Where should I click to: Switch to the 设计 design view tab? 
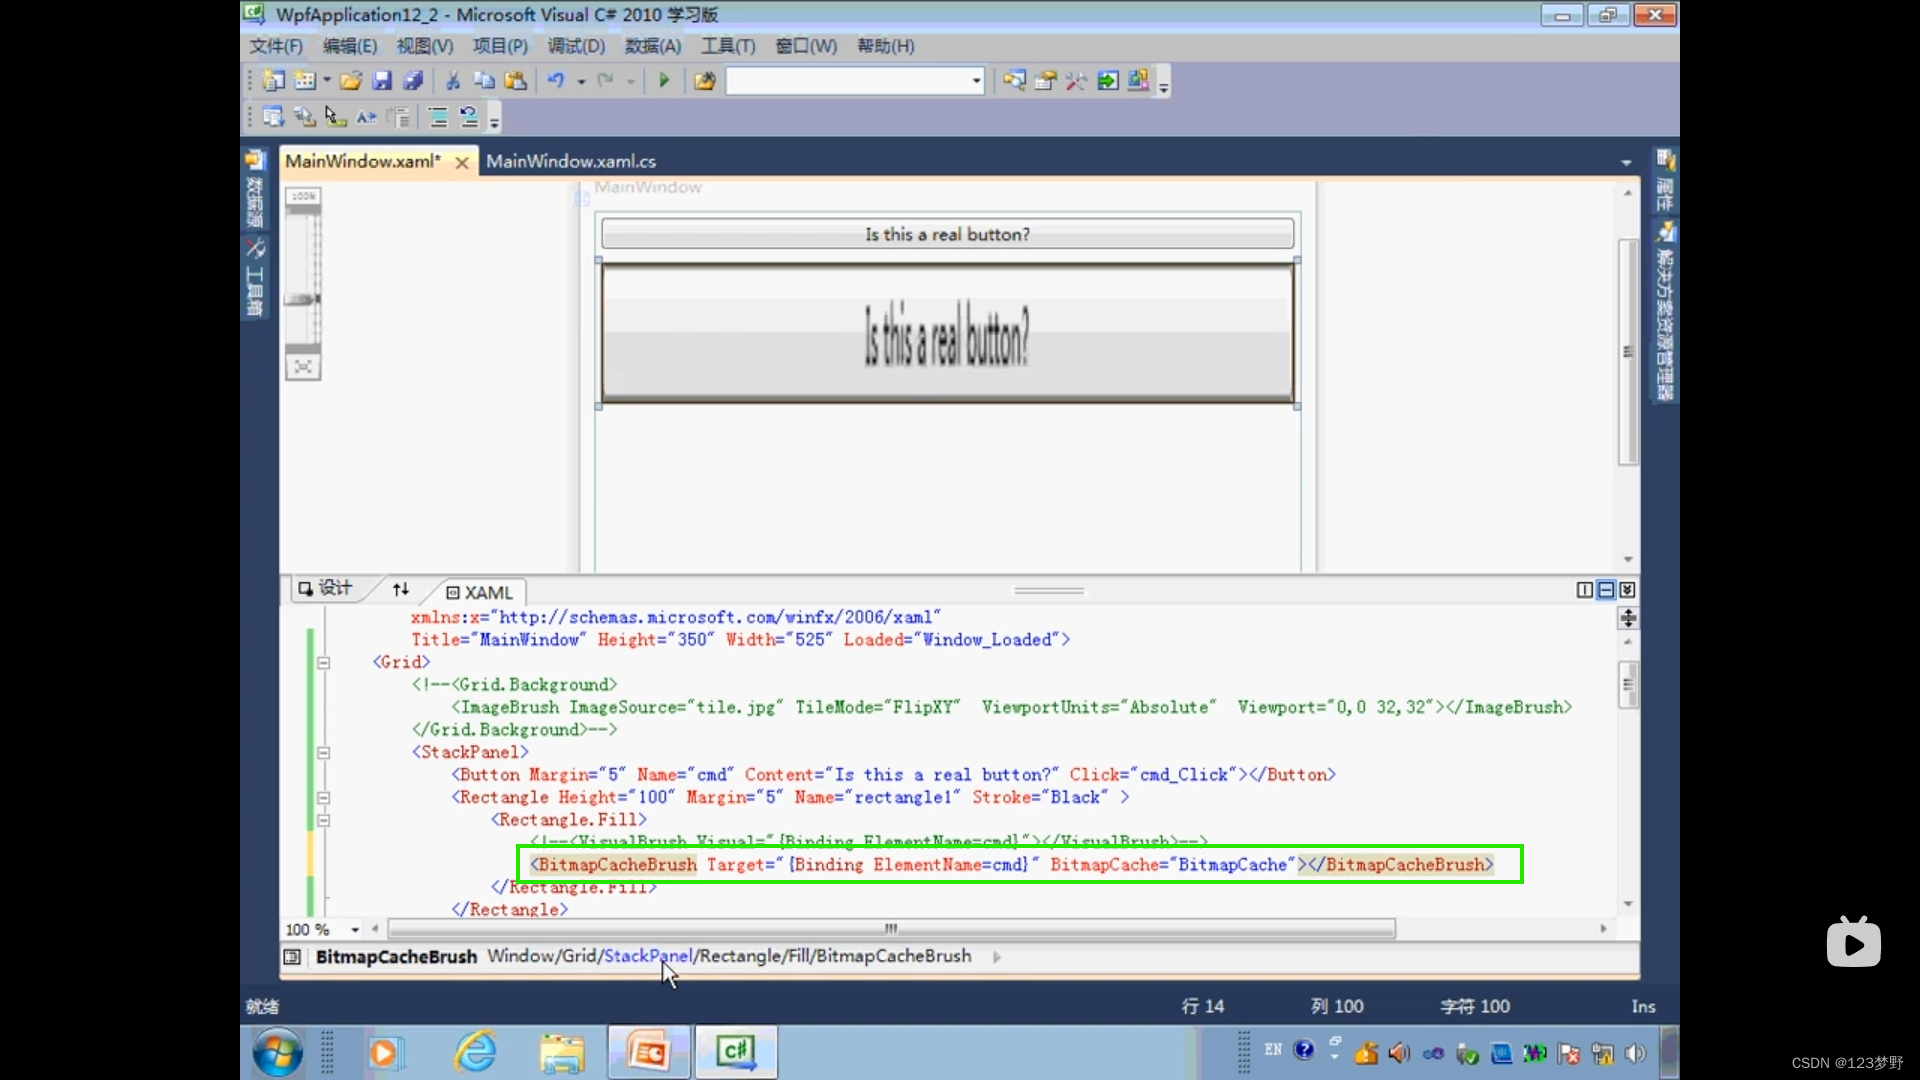pos(326,588)
